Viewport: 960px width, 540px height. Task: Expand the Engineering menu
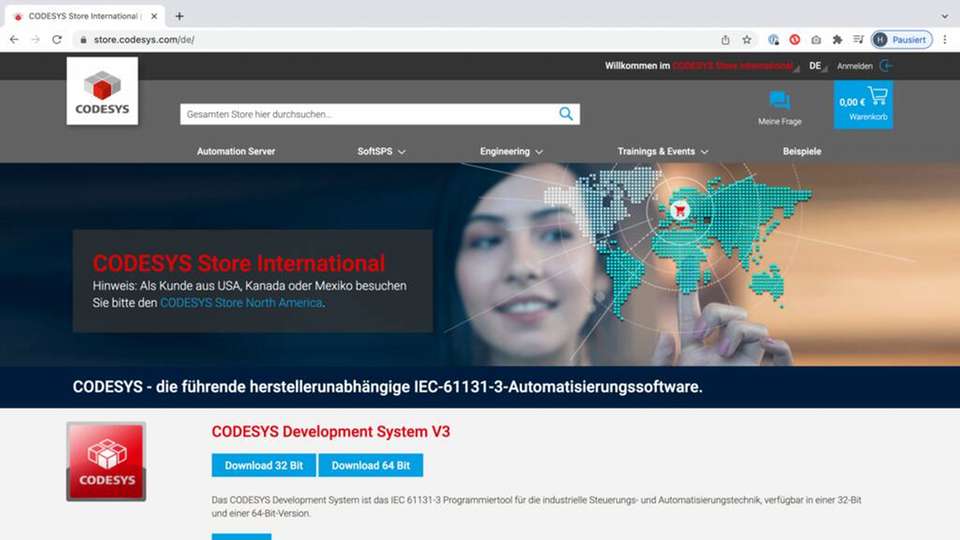pyautogui.click(x=511, y=151)
